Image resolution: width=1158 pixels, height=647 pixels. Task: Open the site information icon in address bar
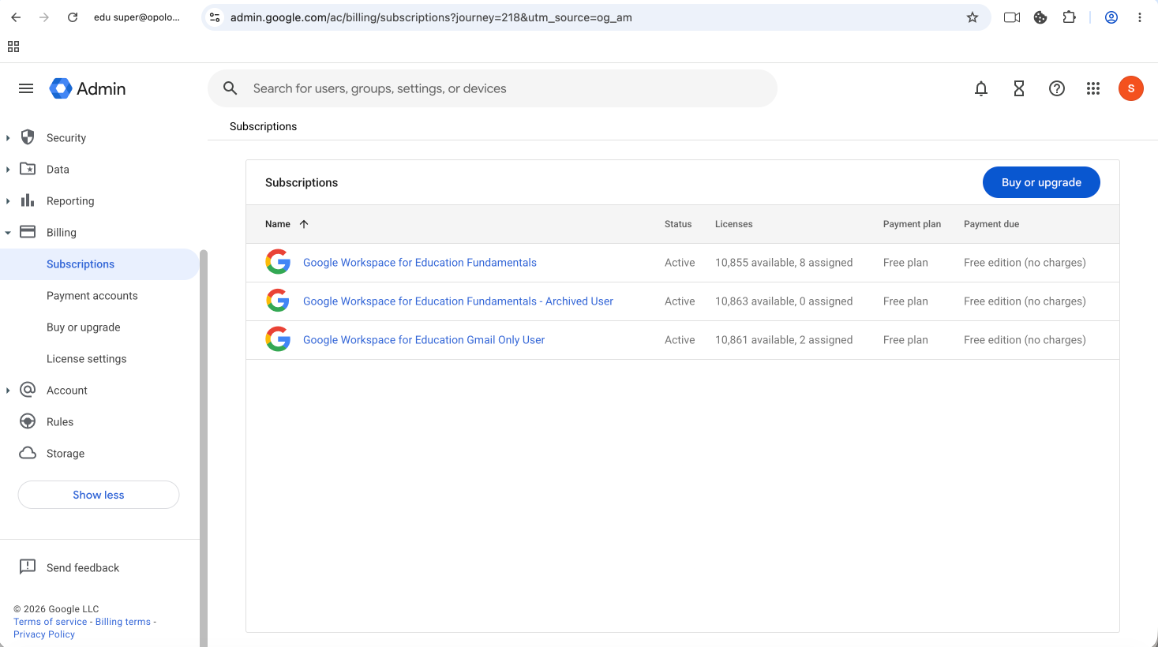point(215,17)
